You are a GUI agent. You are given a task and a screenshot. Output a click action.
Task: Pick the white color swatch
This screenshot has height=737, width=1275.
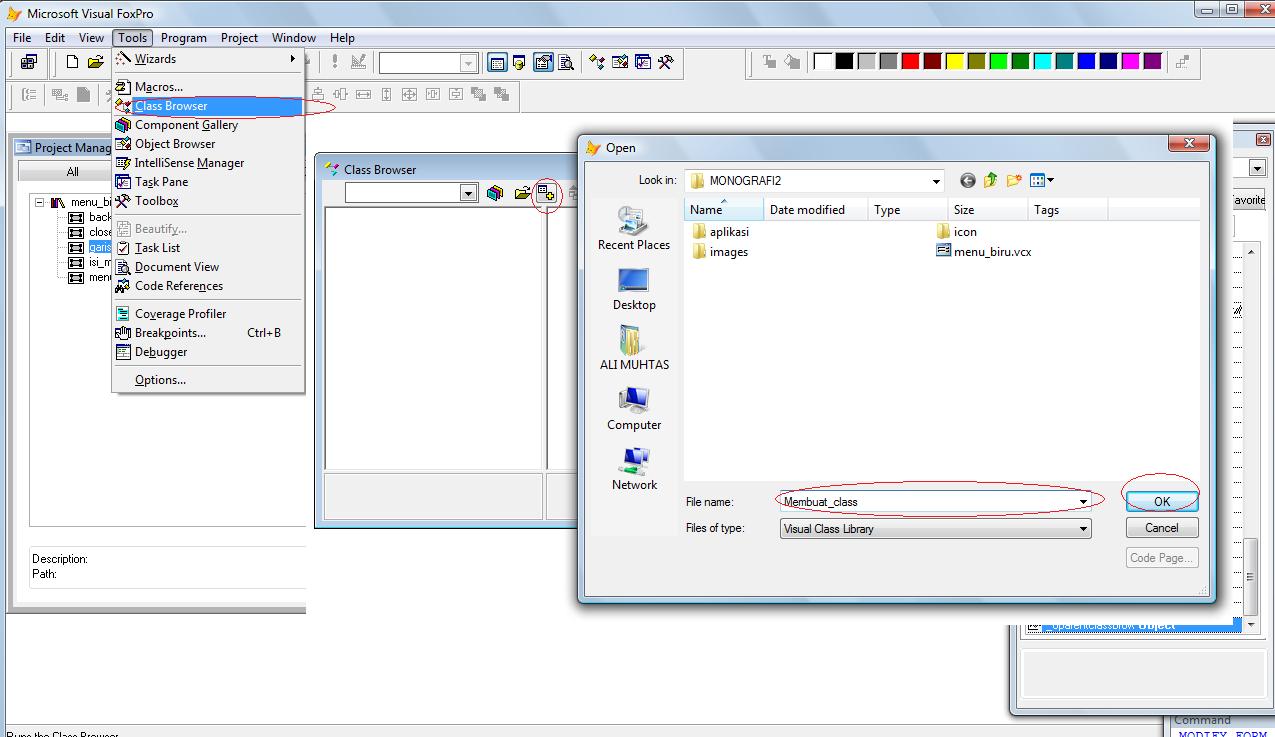(823, 62)
